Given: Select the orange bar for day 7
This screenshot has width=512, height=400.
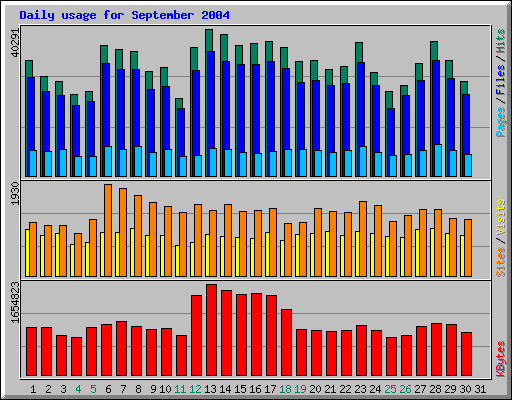Looking at the screenshot, I should coord(123,232).
